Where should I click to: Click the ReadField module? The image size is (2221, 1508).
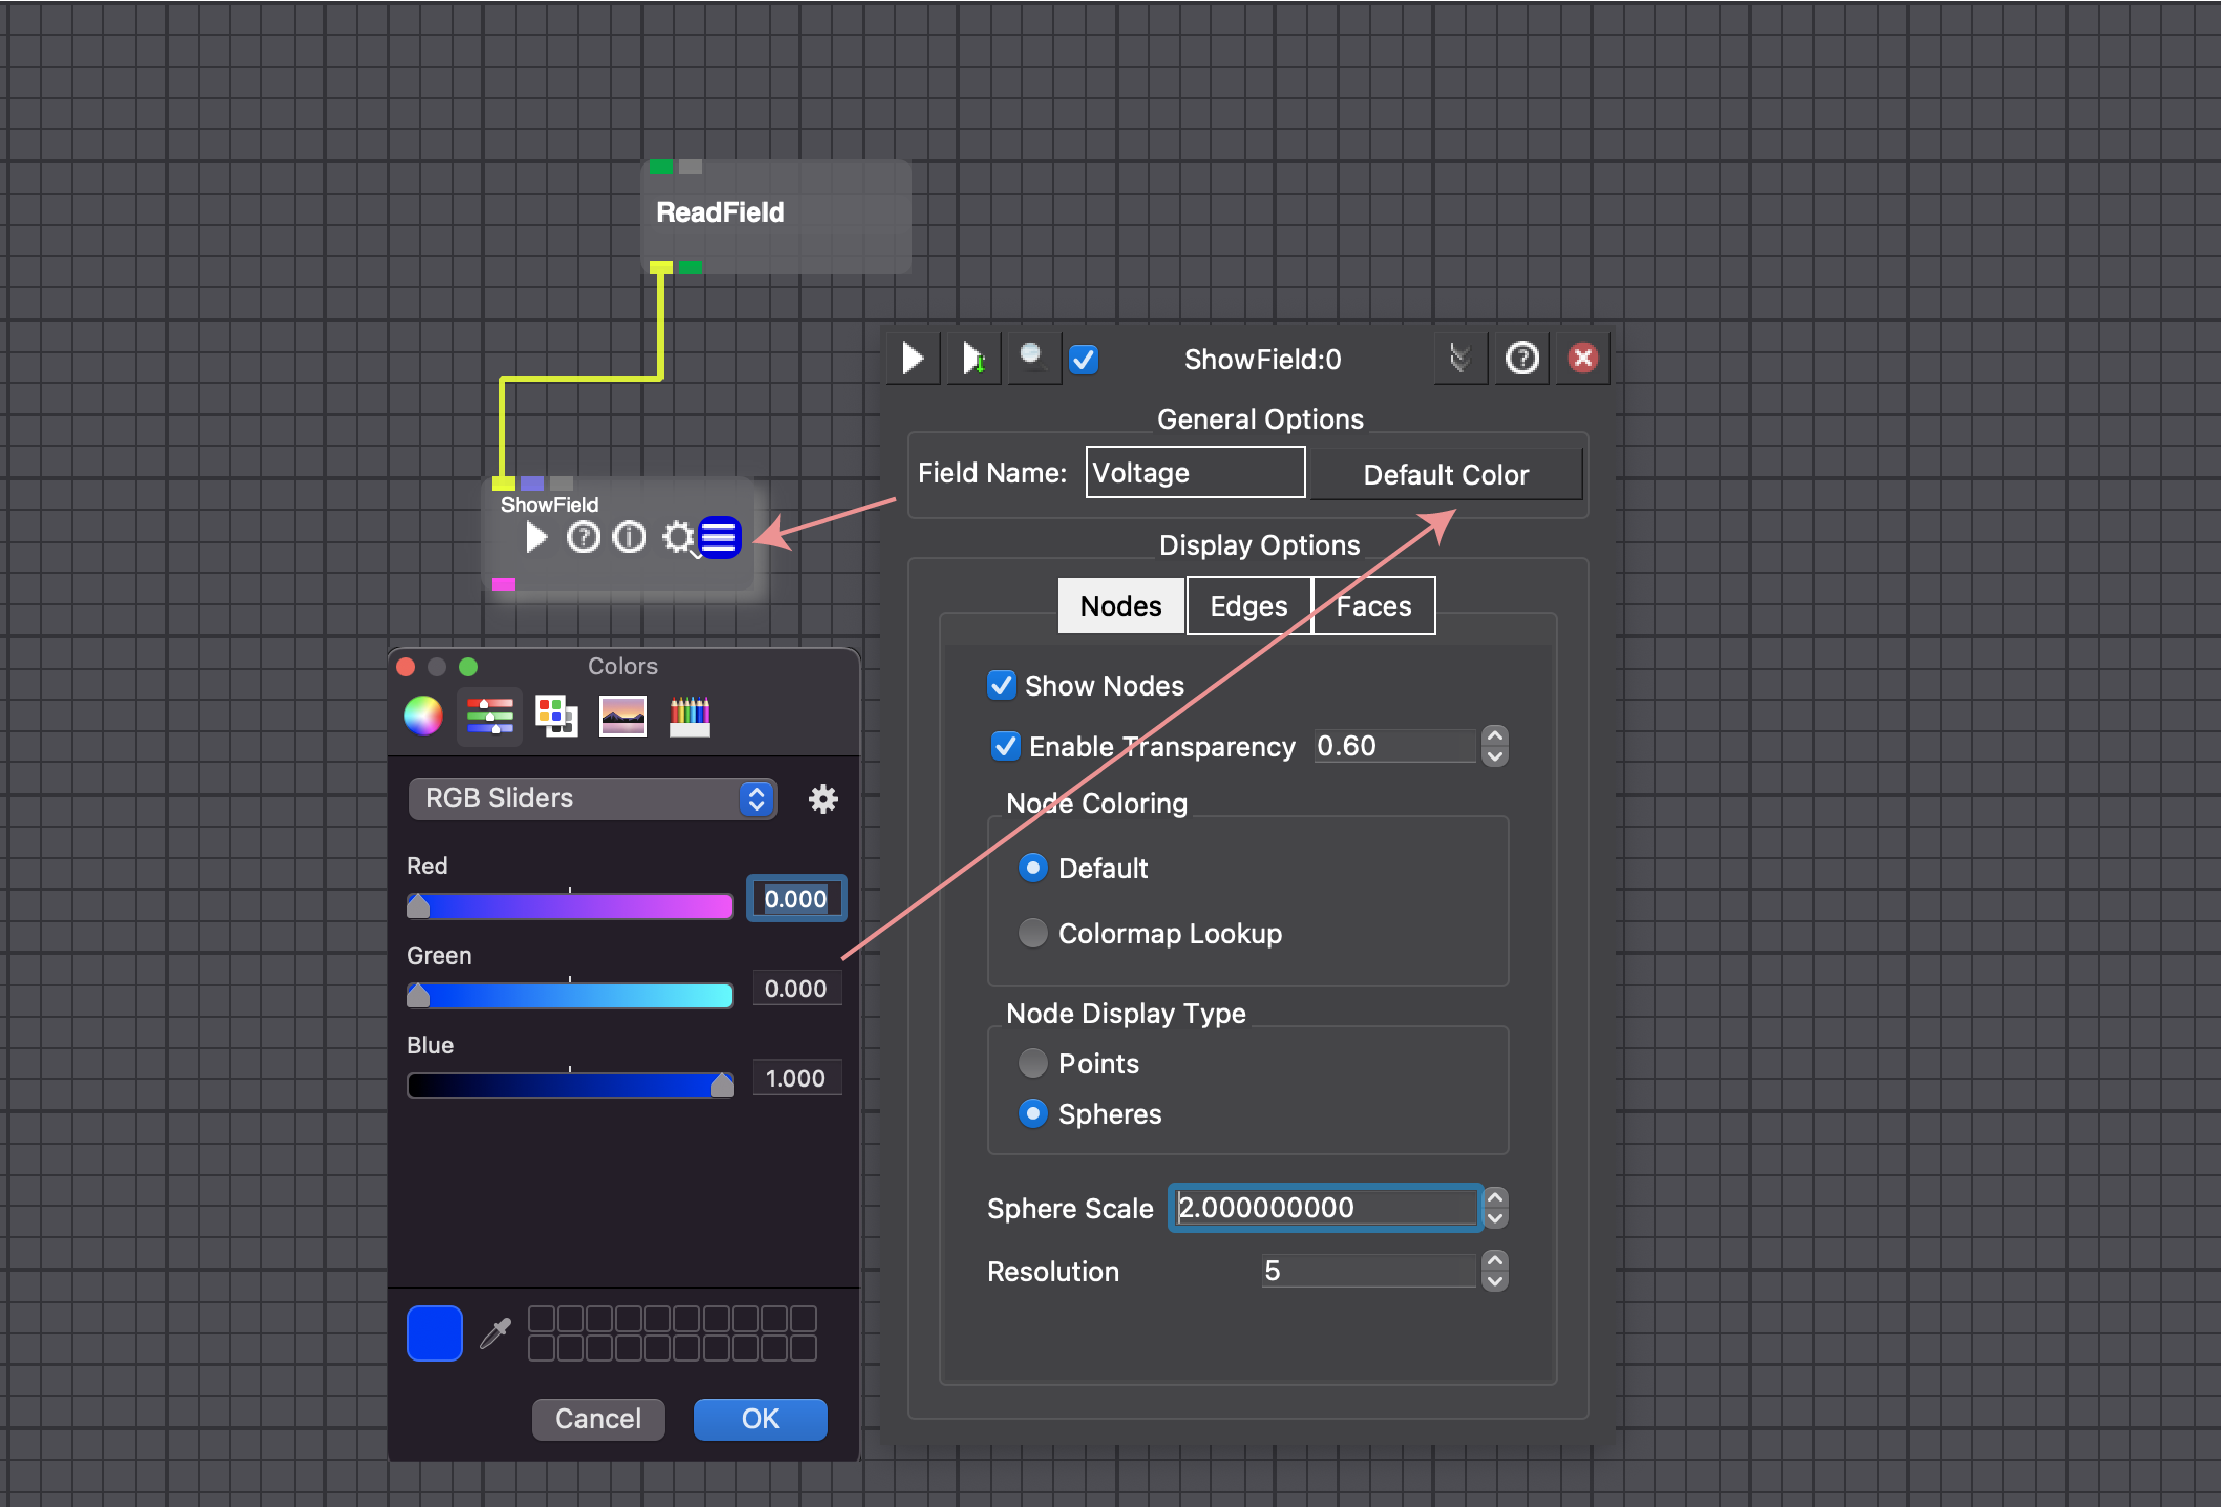pyautogui.click(x=776, y=216)
